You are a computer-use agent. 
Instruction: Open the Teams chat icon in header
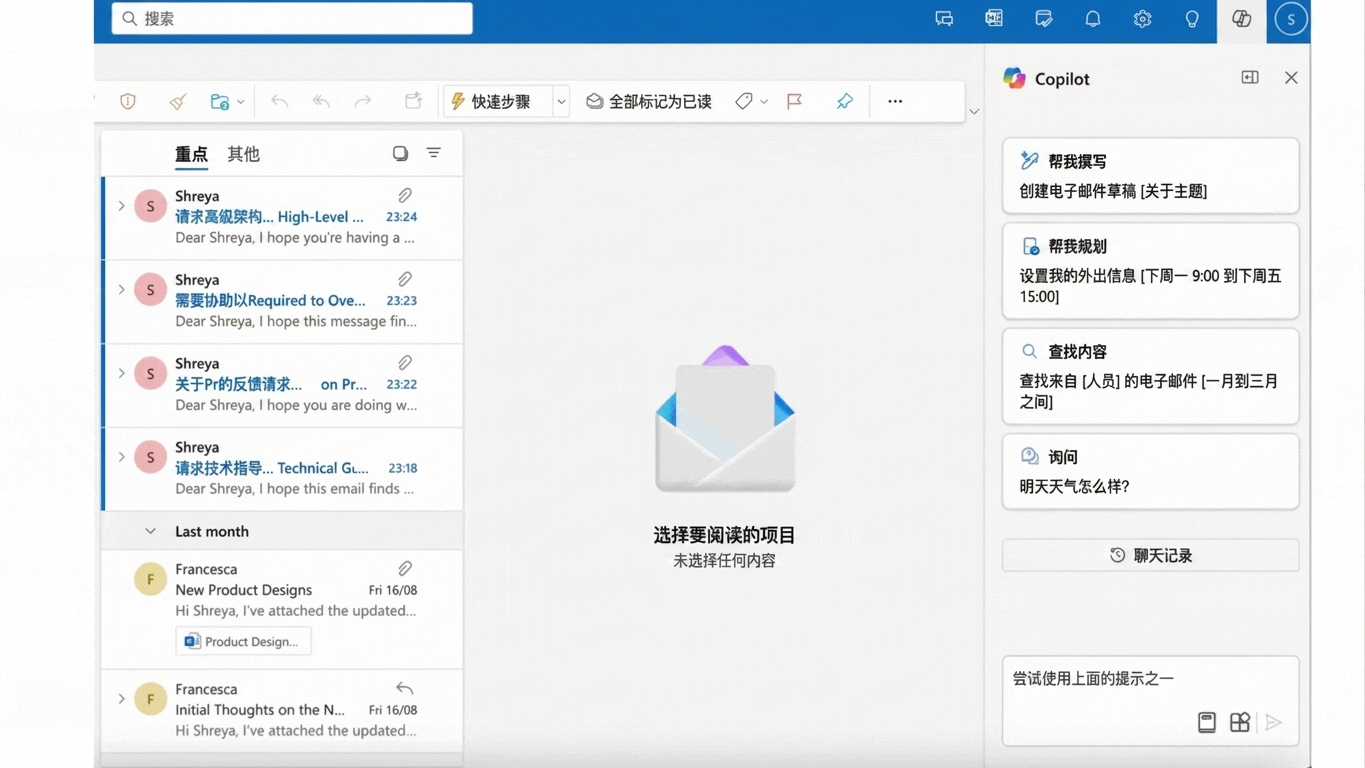click(944, 19)
